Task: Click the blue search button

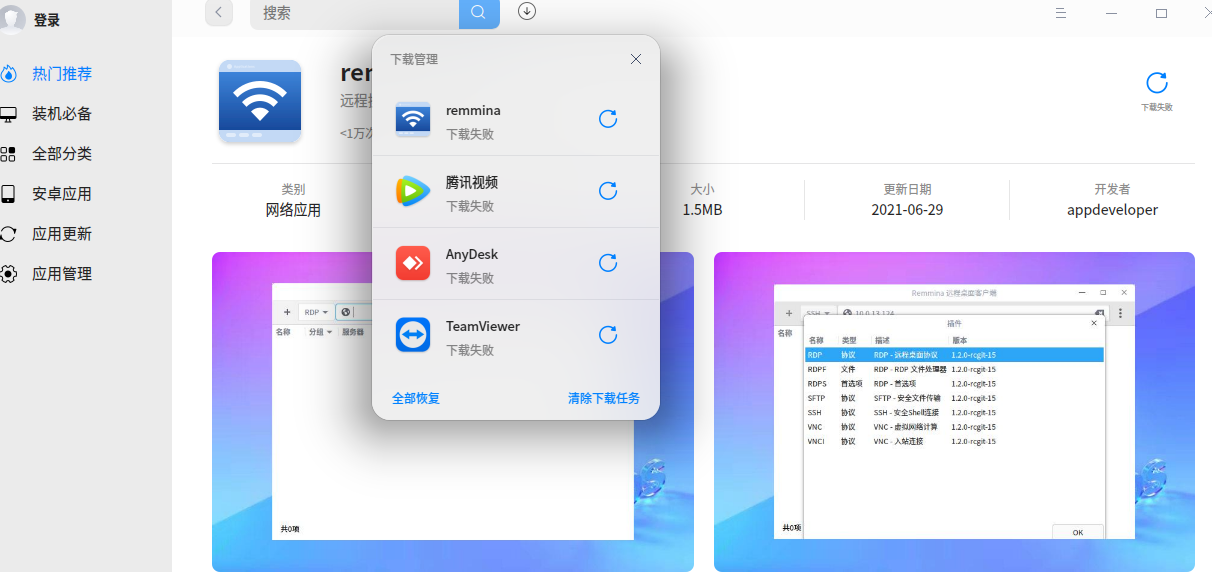Action: [479, 13]
